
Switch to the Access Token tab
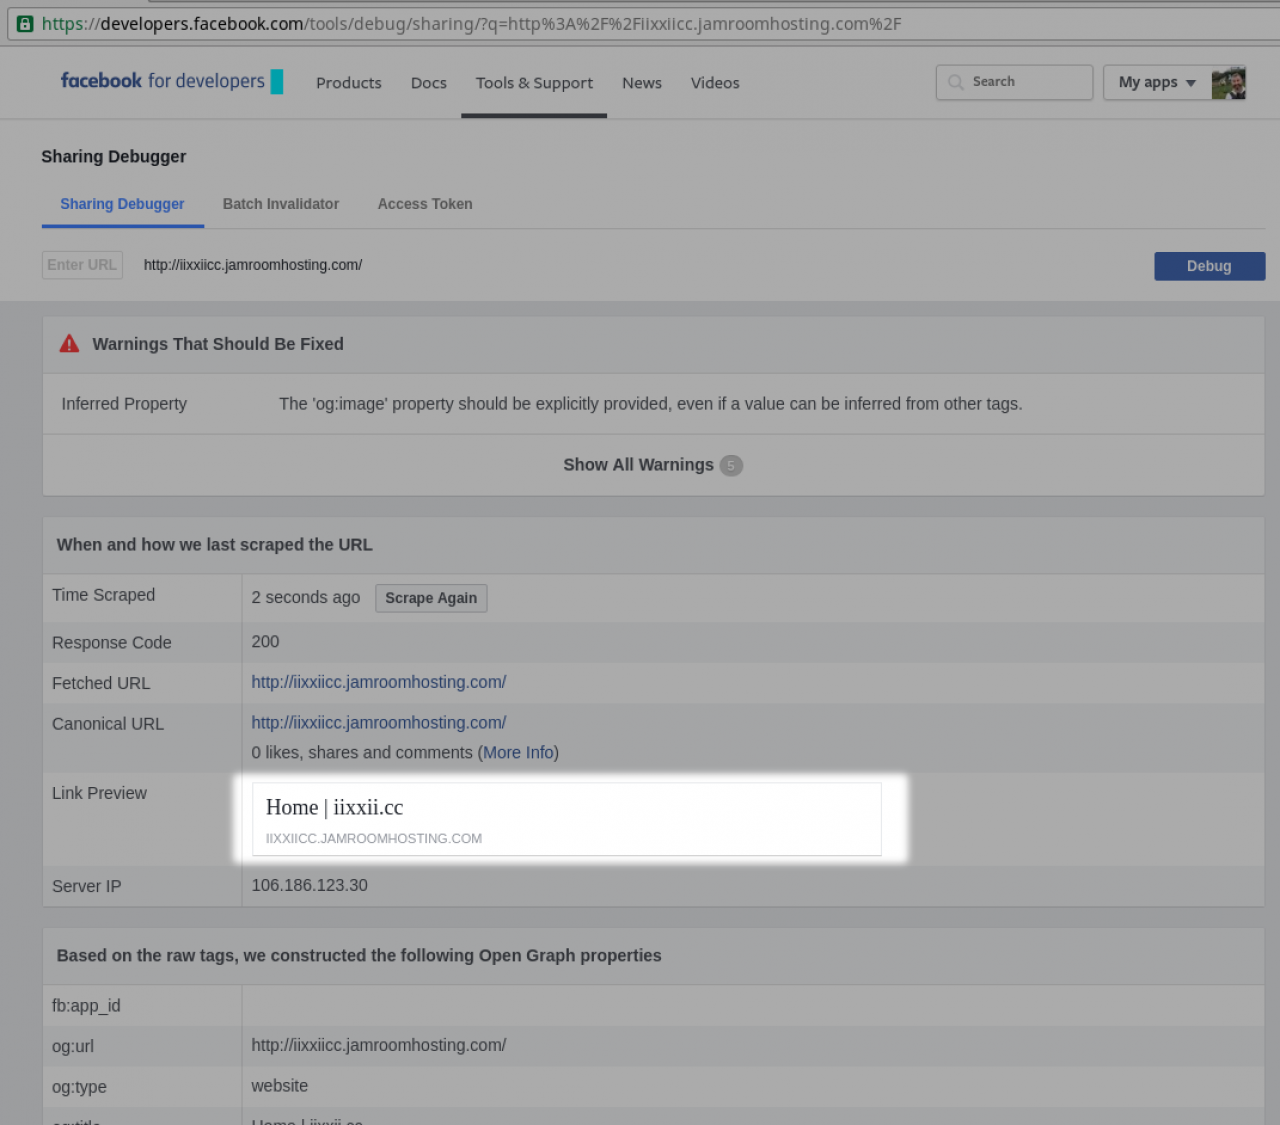tap(425, 204)
